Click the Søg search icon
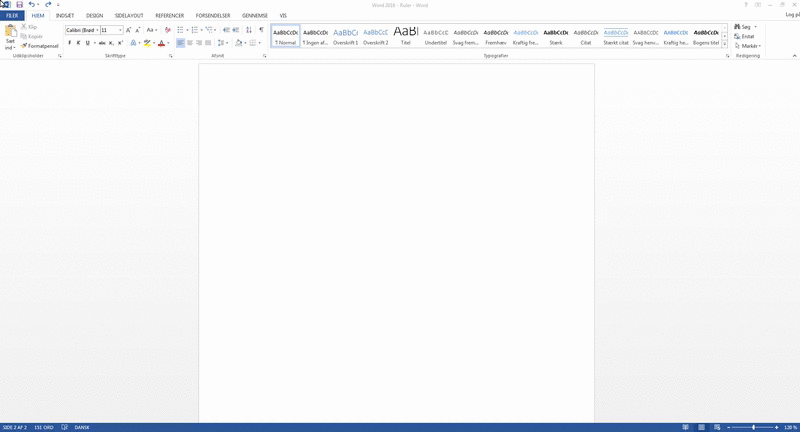Viewport: 800px width, 432px height. pyautogui.click(x=744, y=27)
